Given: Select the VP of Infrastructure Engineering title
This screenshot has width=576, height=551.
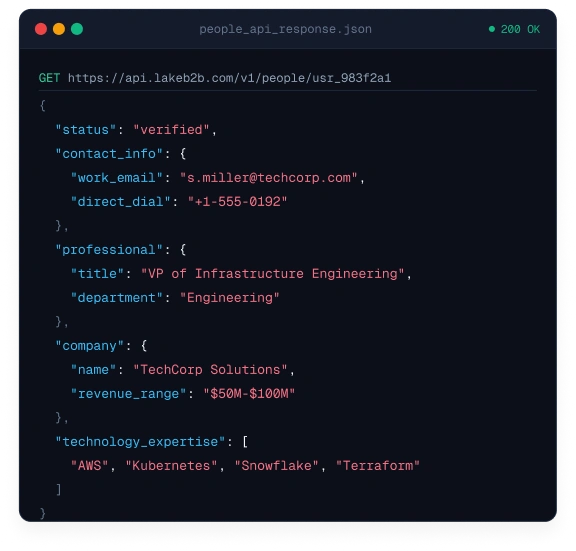Looking at the screenshot, I should (x=273, y=274).
